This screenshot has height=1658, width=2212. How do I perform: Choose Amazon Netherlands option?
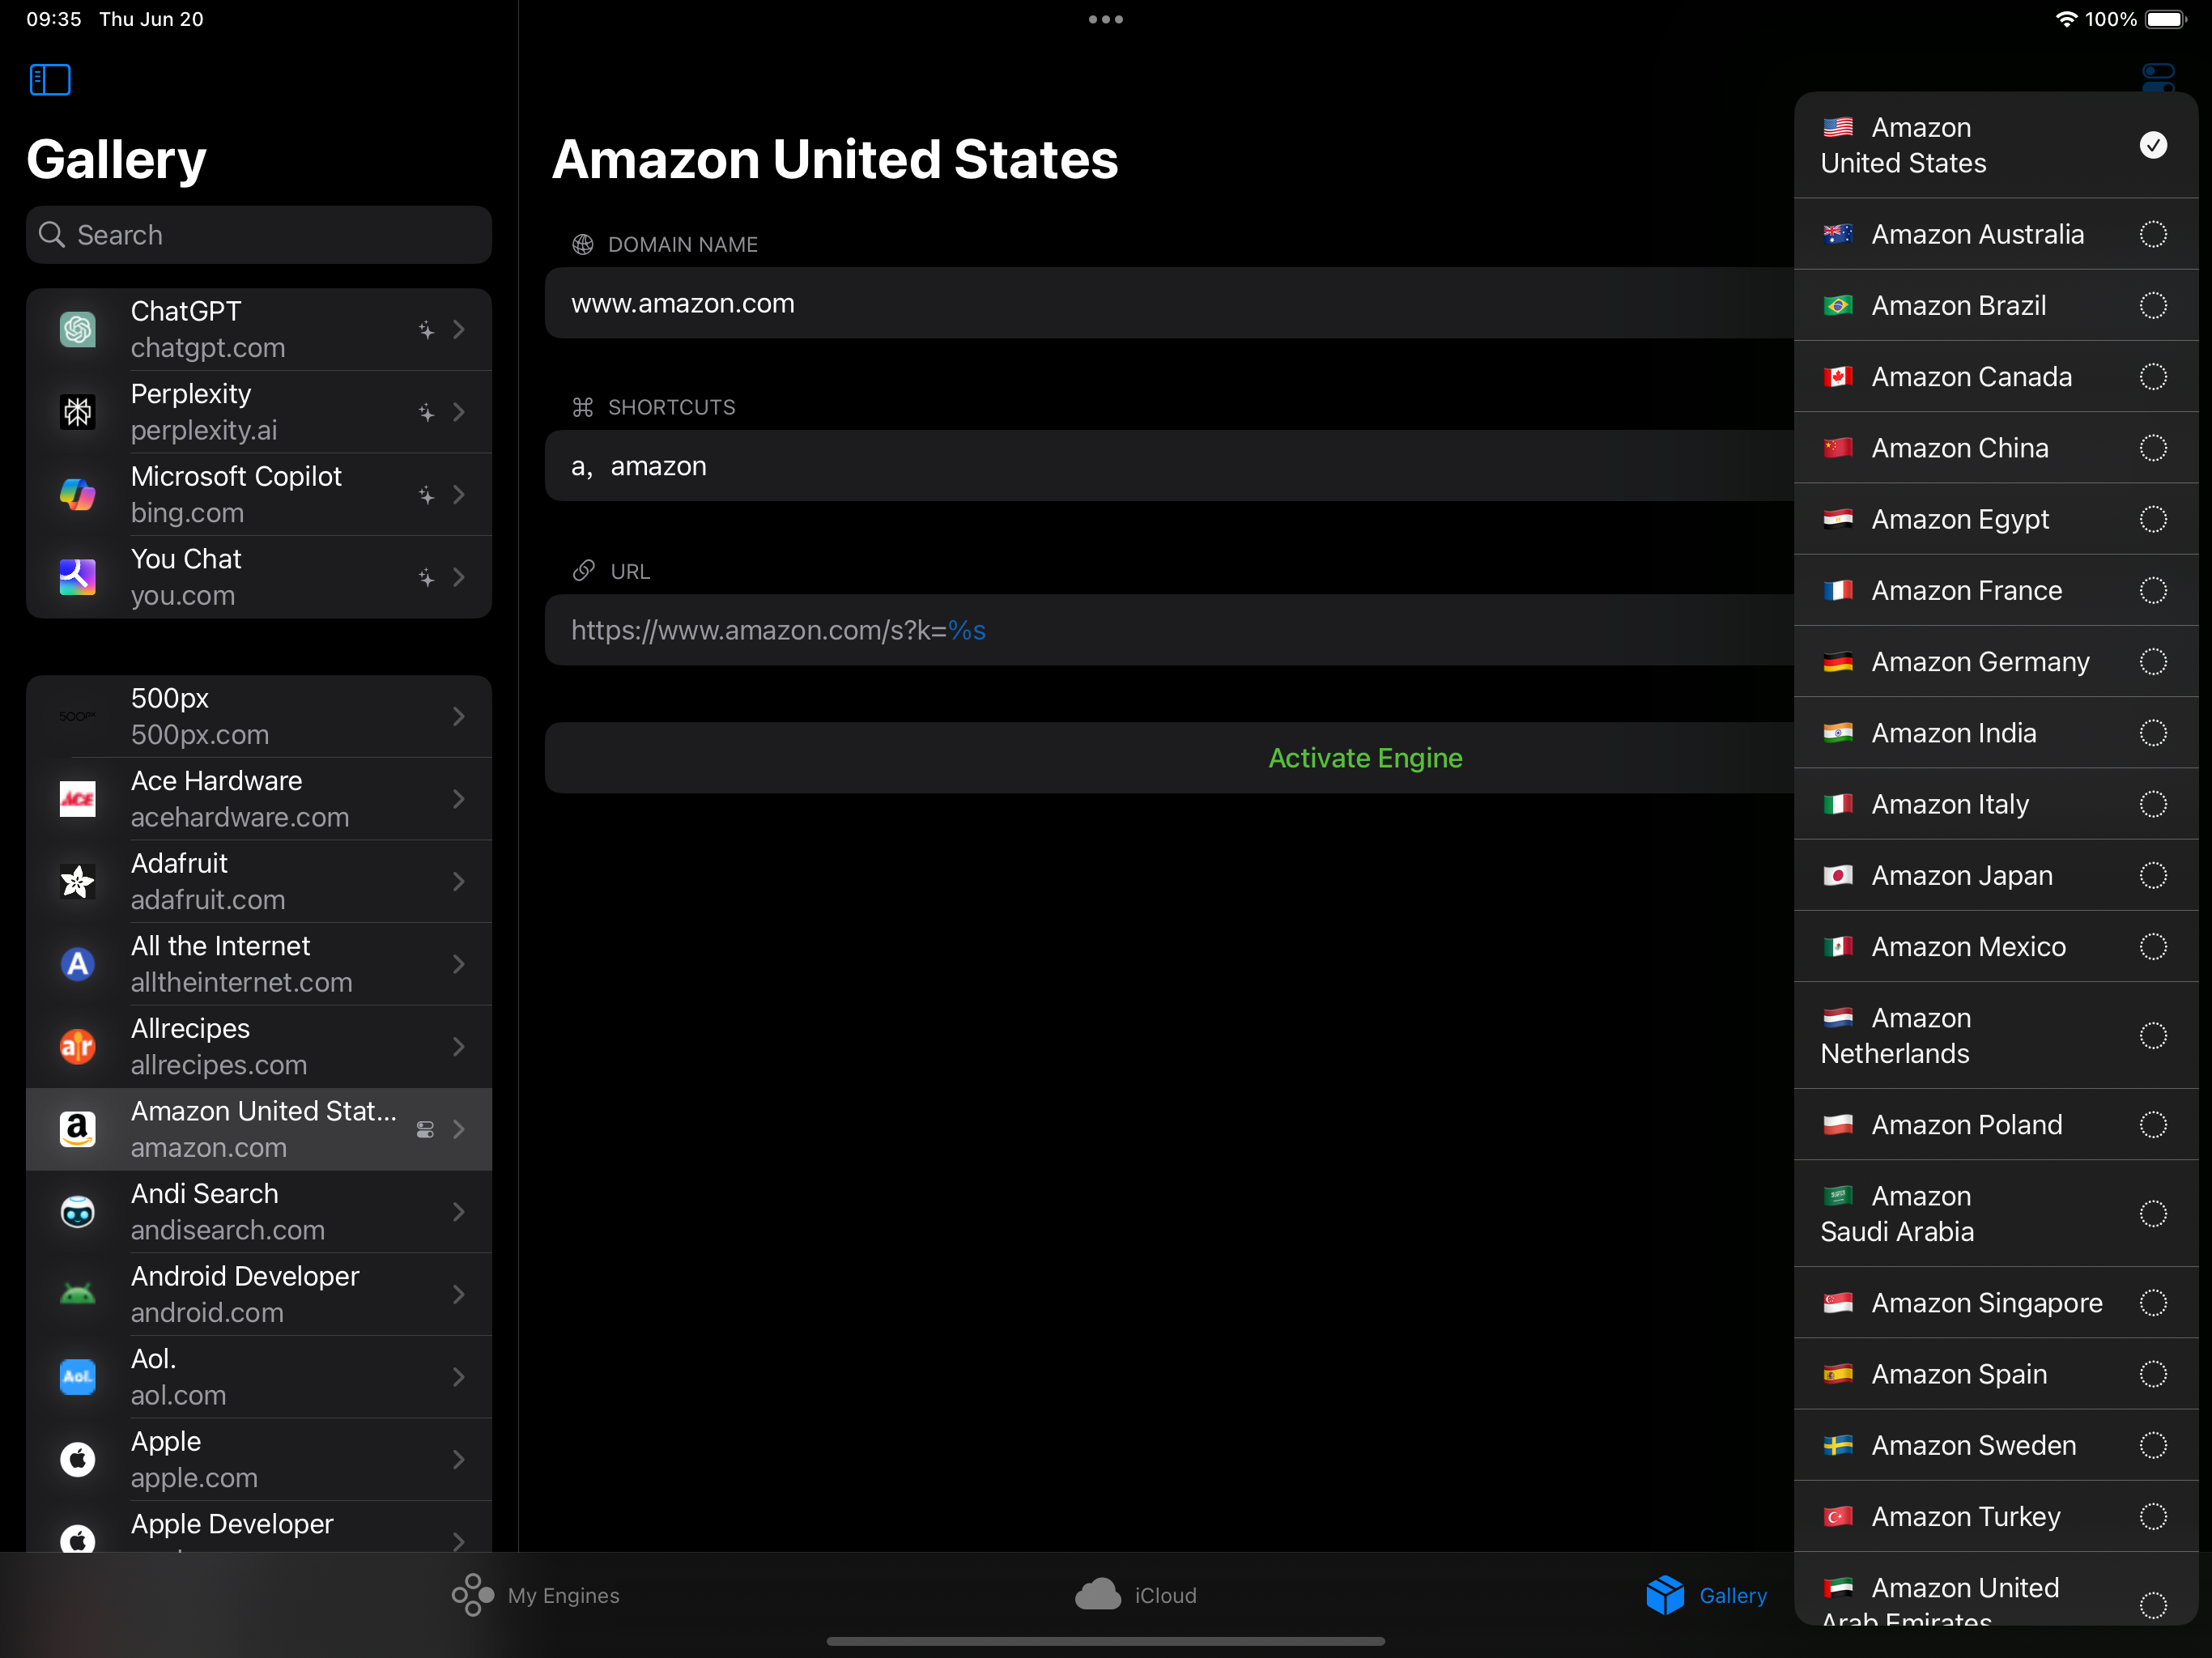pos(1996,1035)
